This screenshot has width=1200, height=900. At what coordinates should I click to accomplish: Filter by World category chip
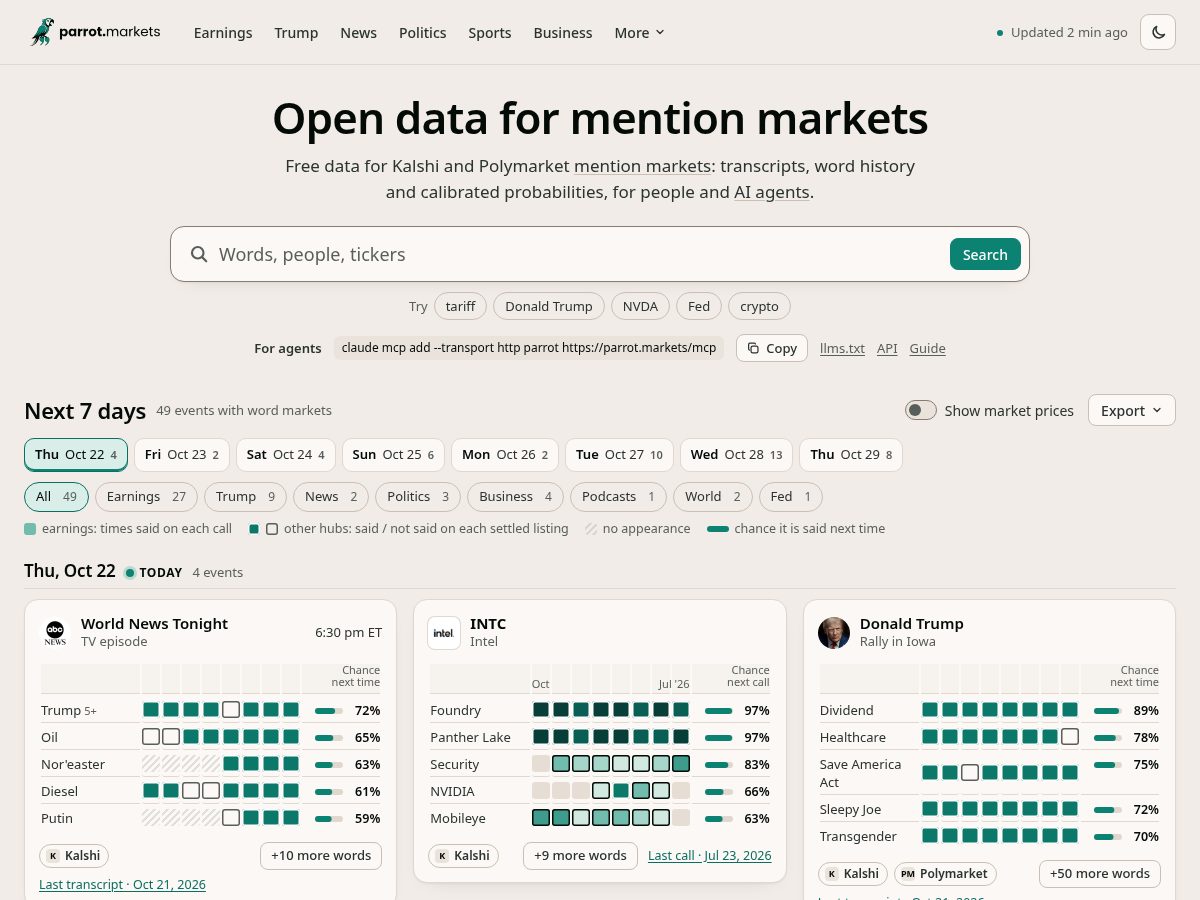click(x=713, y=496)
